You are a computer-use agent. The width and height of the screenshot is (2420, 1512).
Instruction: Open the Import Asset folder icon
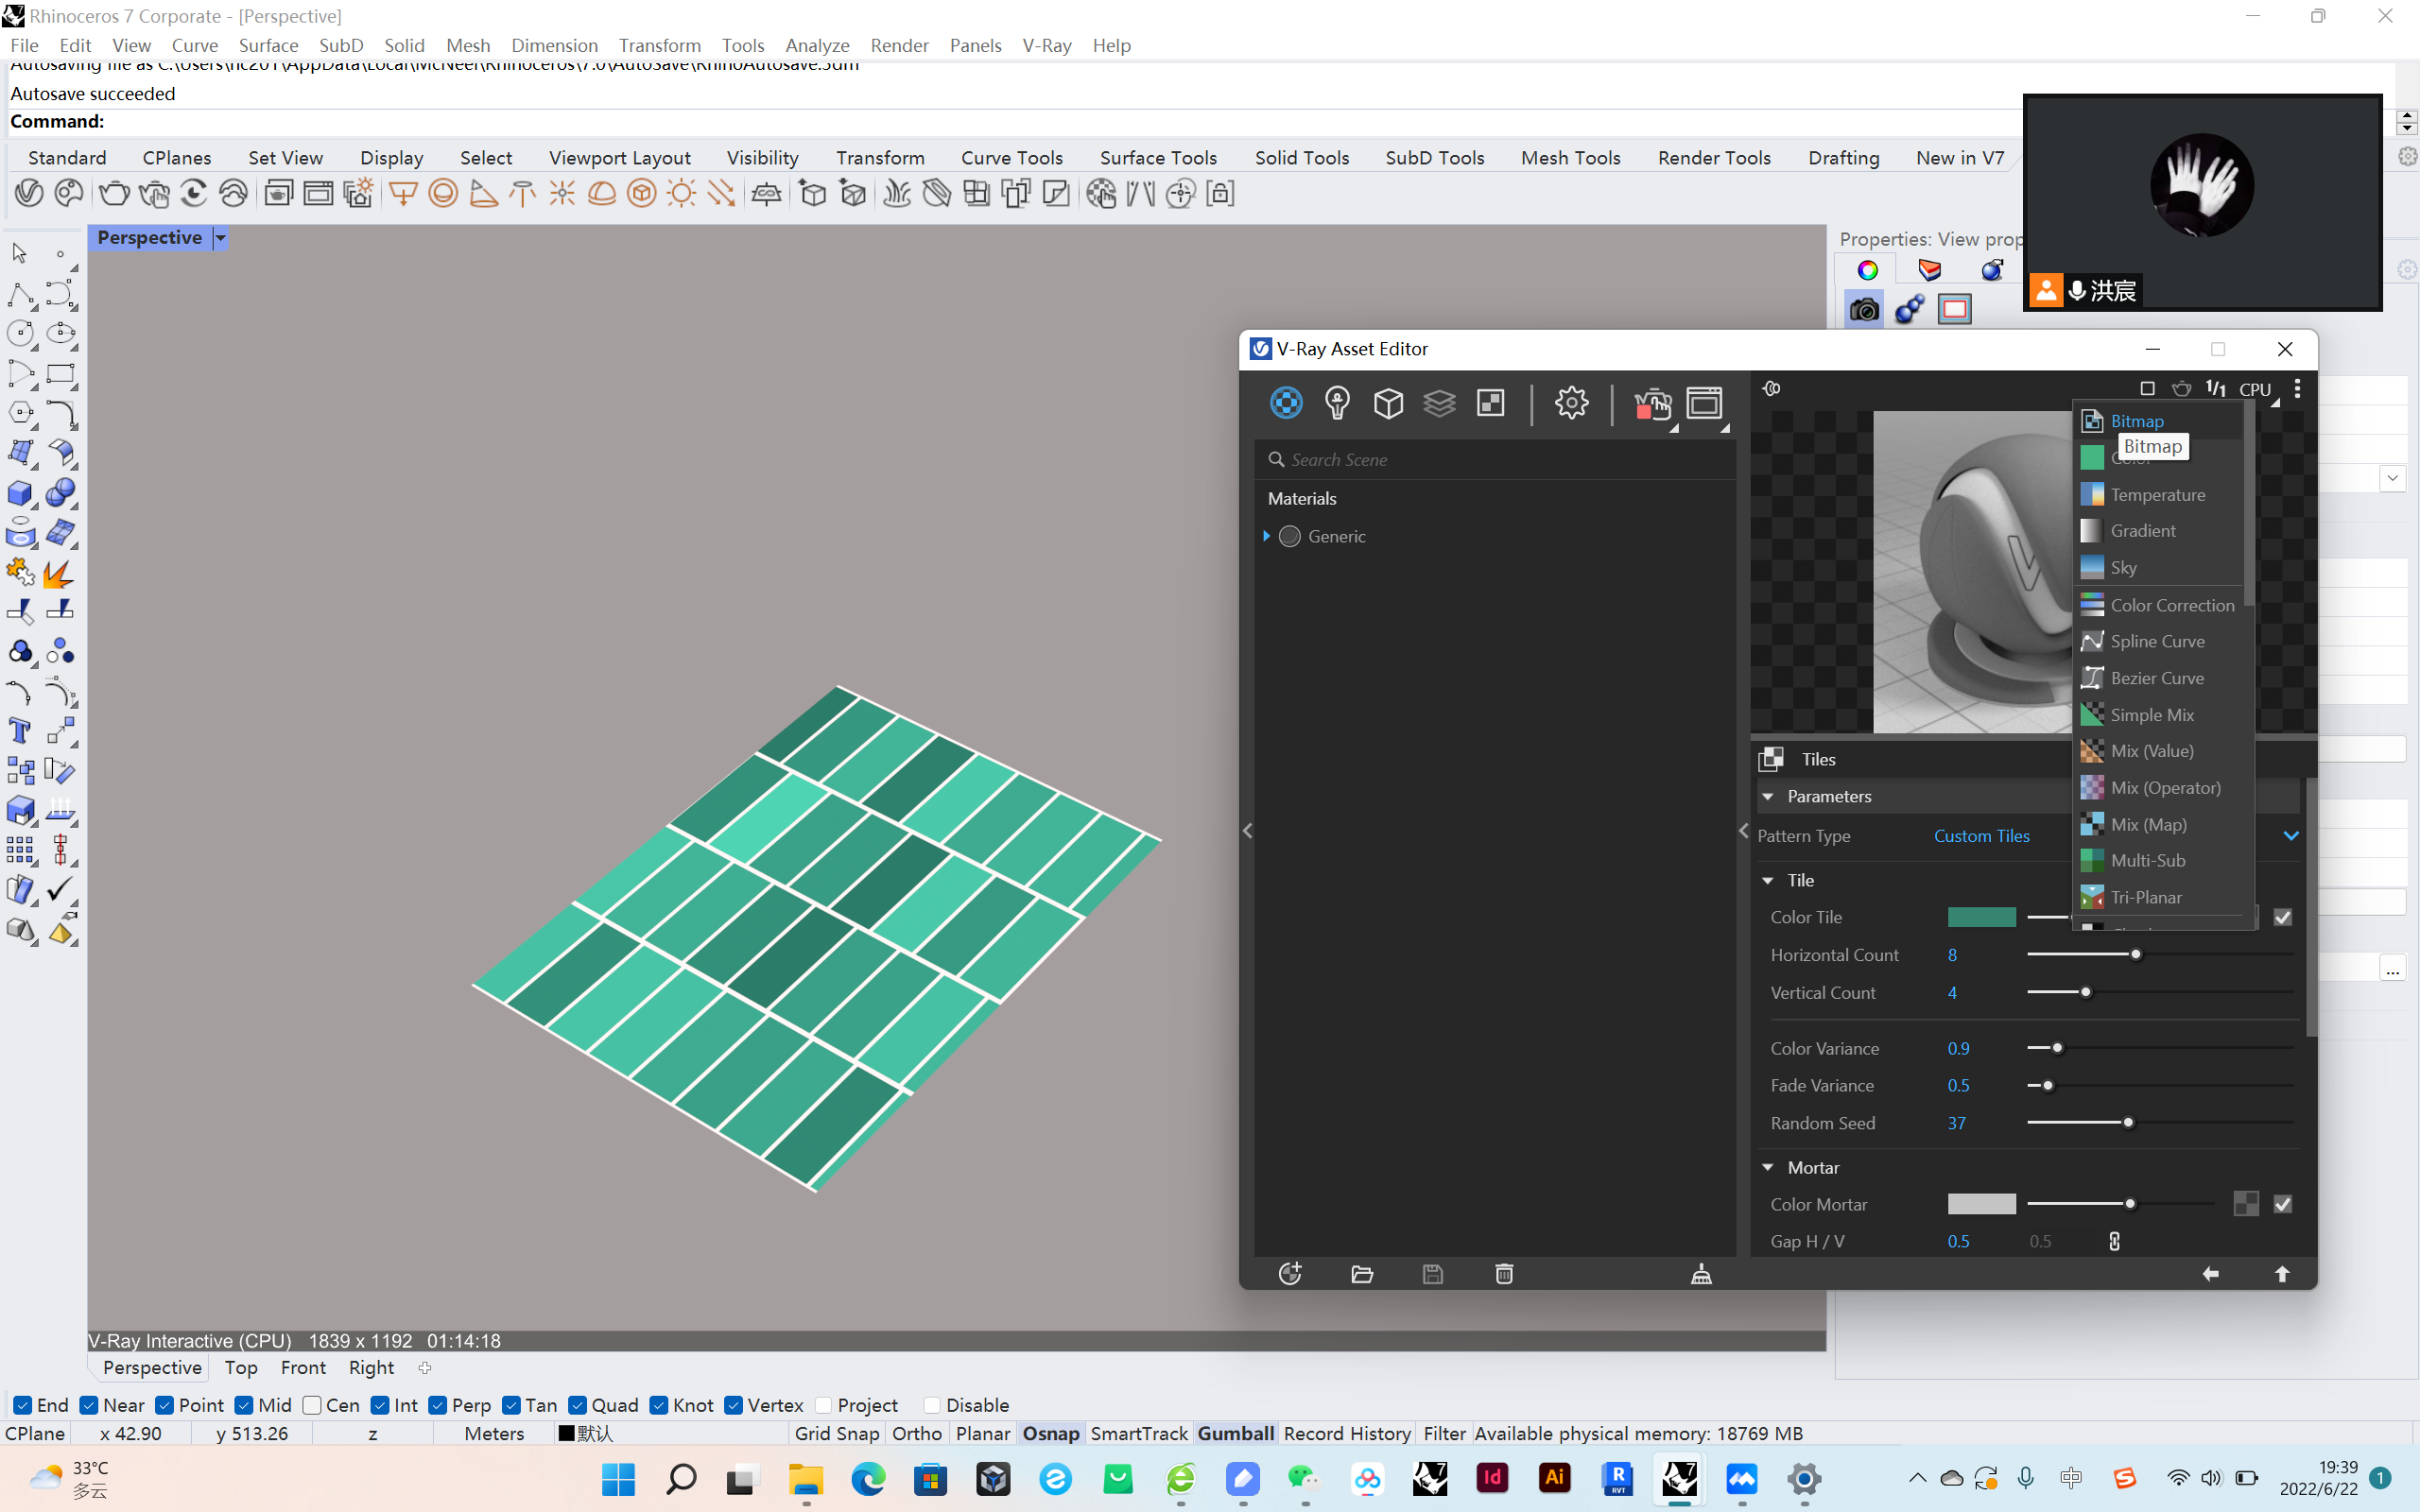[1362, 1273]
